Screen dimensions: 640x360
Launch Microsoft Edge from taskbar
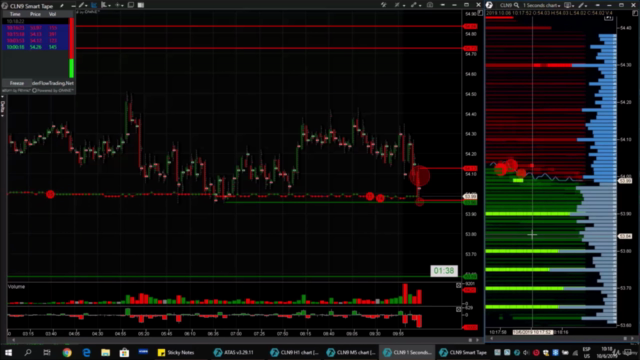point(86,352)
